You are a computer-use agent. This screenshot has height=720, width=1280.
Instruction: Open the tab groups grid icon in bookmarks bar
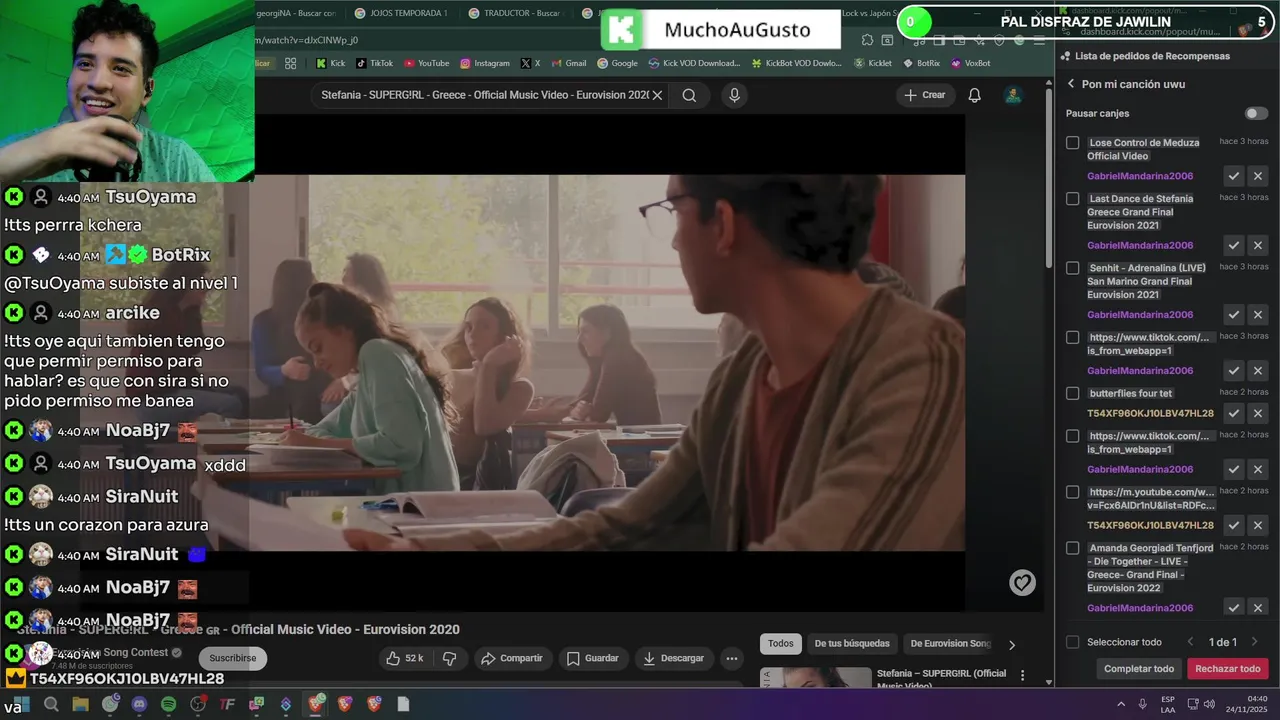point(290,63)
